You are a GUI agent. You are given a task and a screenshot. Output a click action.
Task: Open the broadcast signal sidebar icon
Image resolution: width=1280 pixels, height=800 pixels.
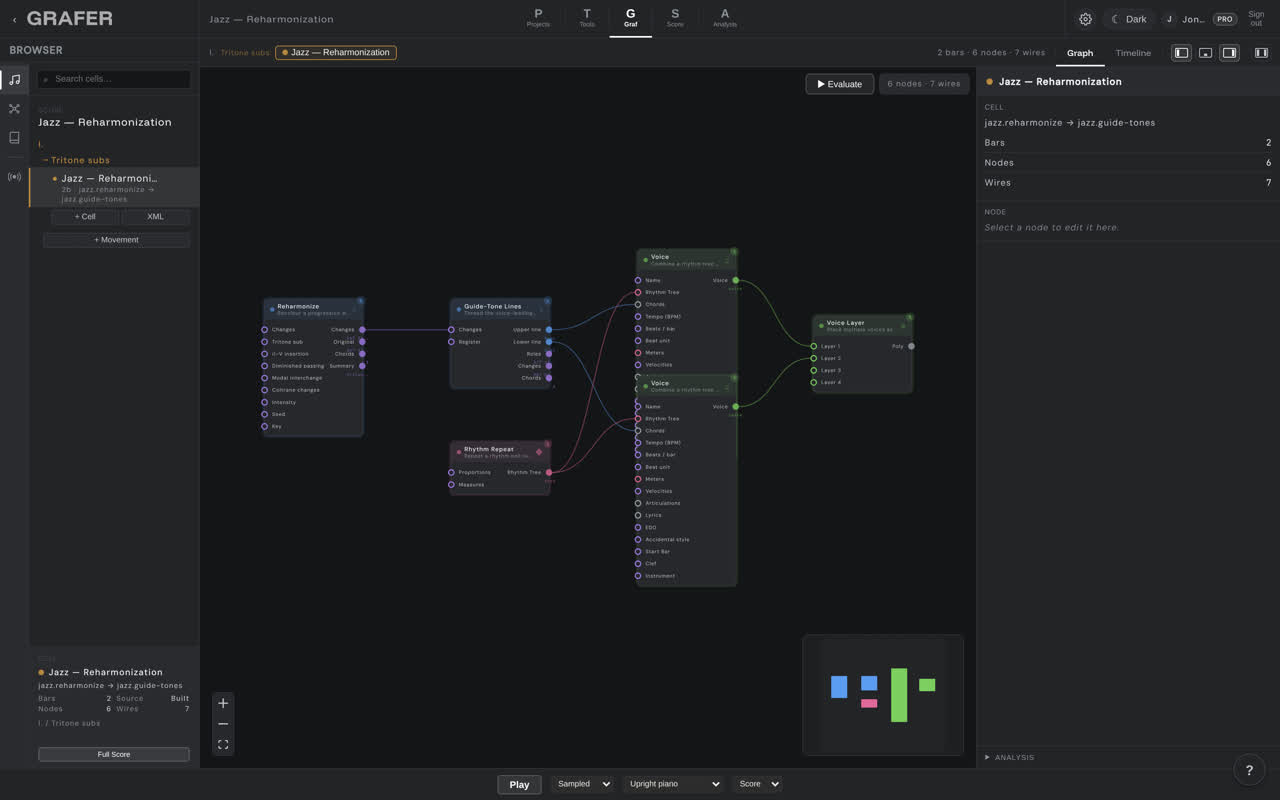pos(14,177)
